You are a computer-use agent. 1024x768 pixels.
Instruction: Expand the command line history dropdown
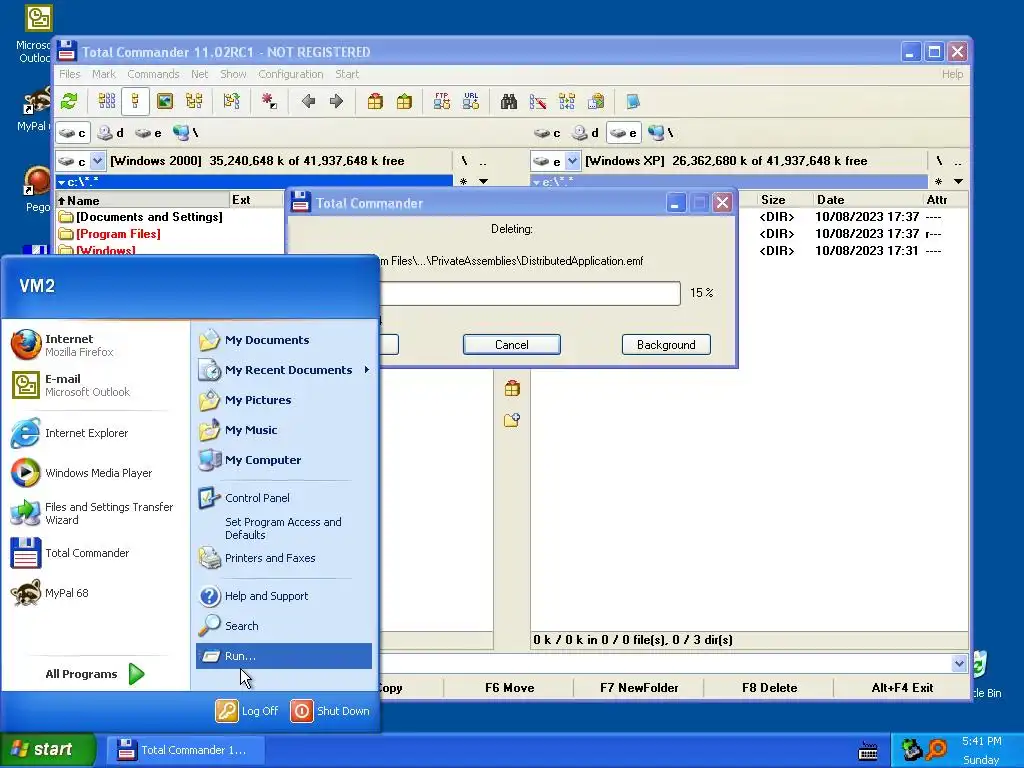(x=959, y=664)
